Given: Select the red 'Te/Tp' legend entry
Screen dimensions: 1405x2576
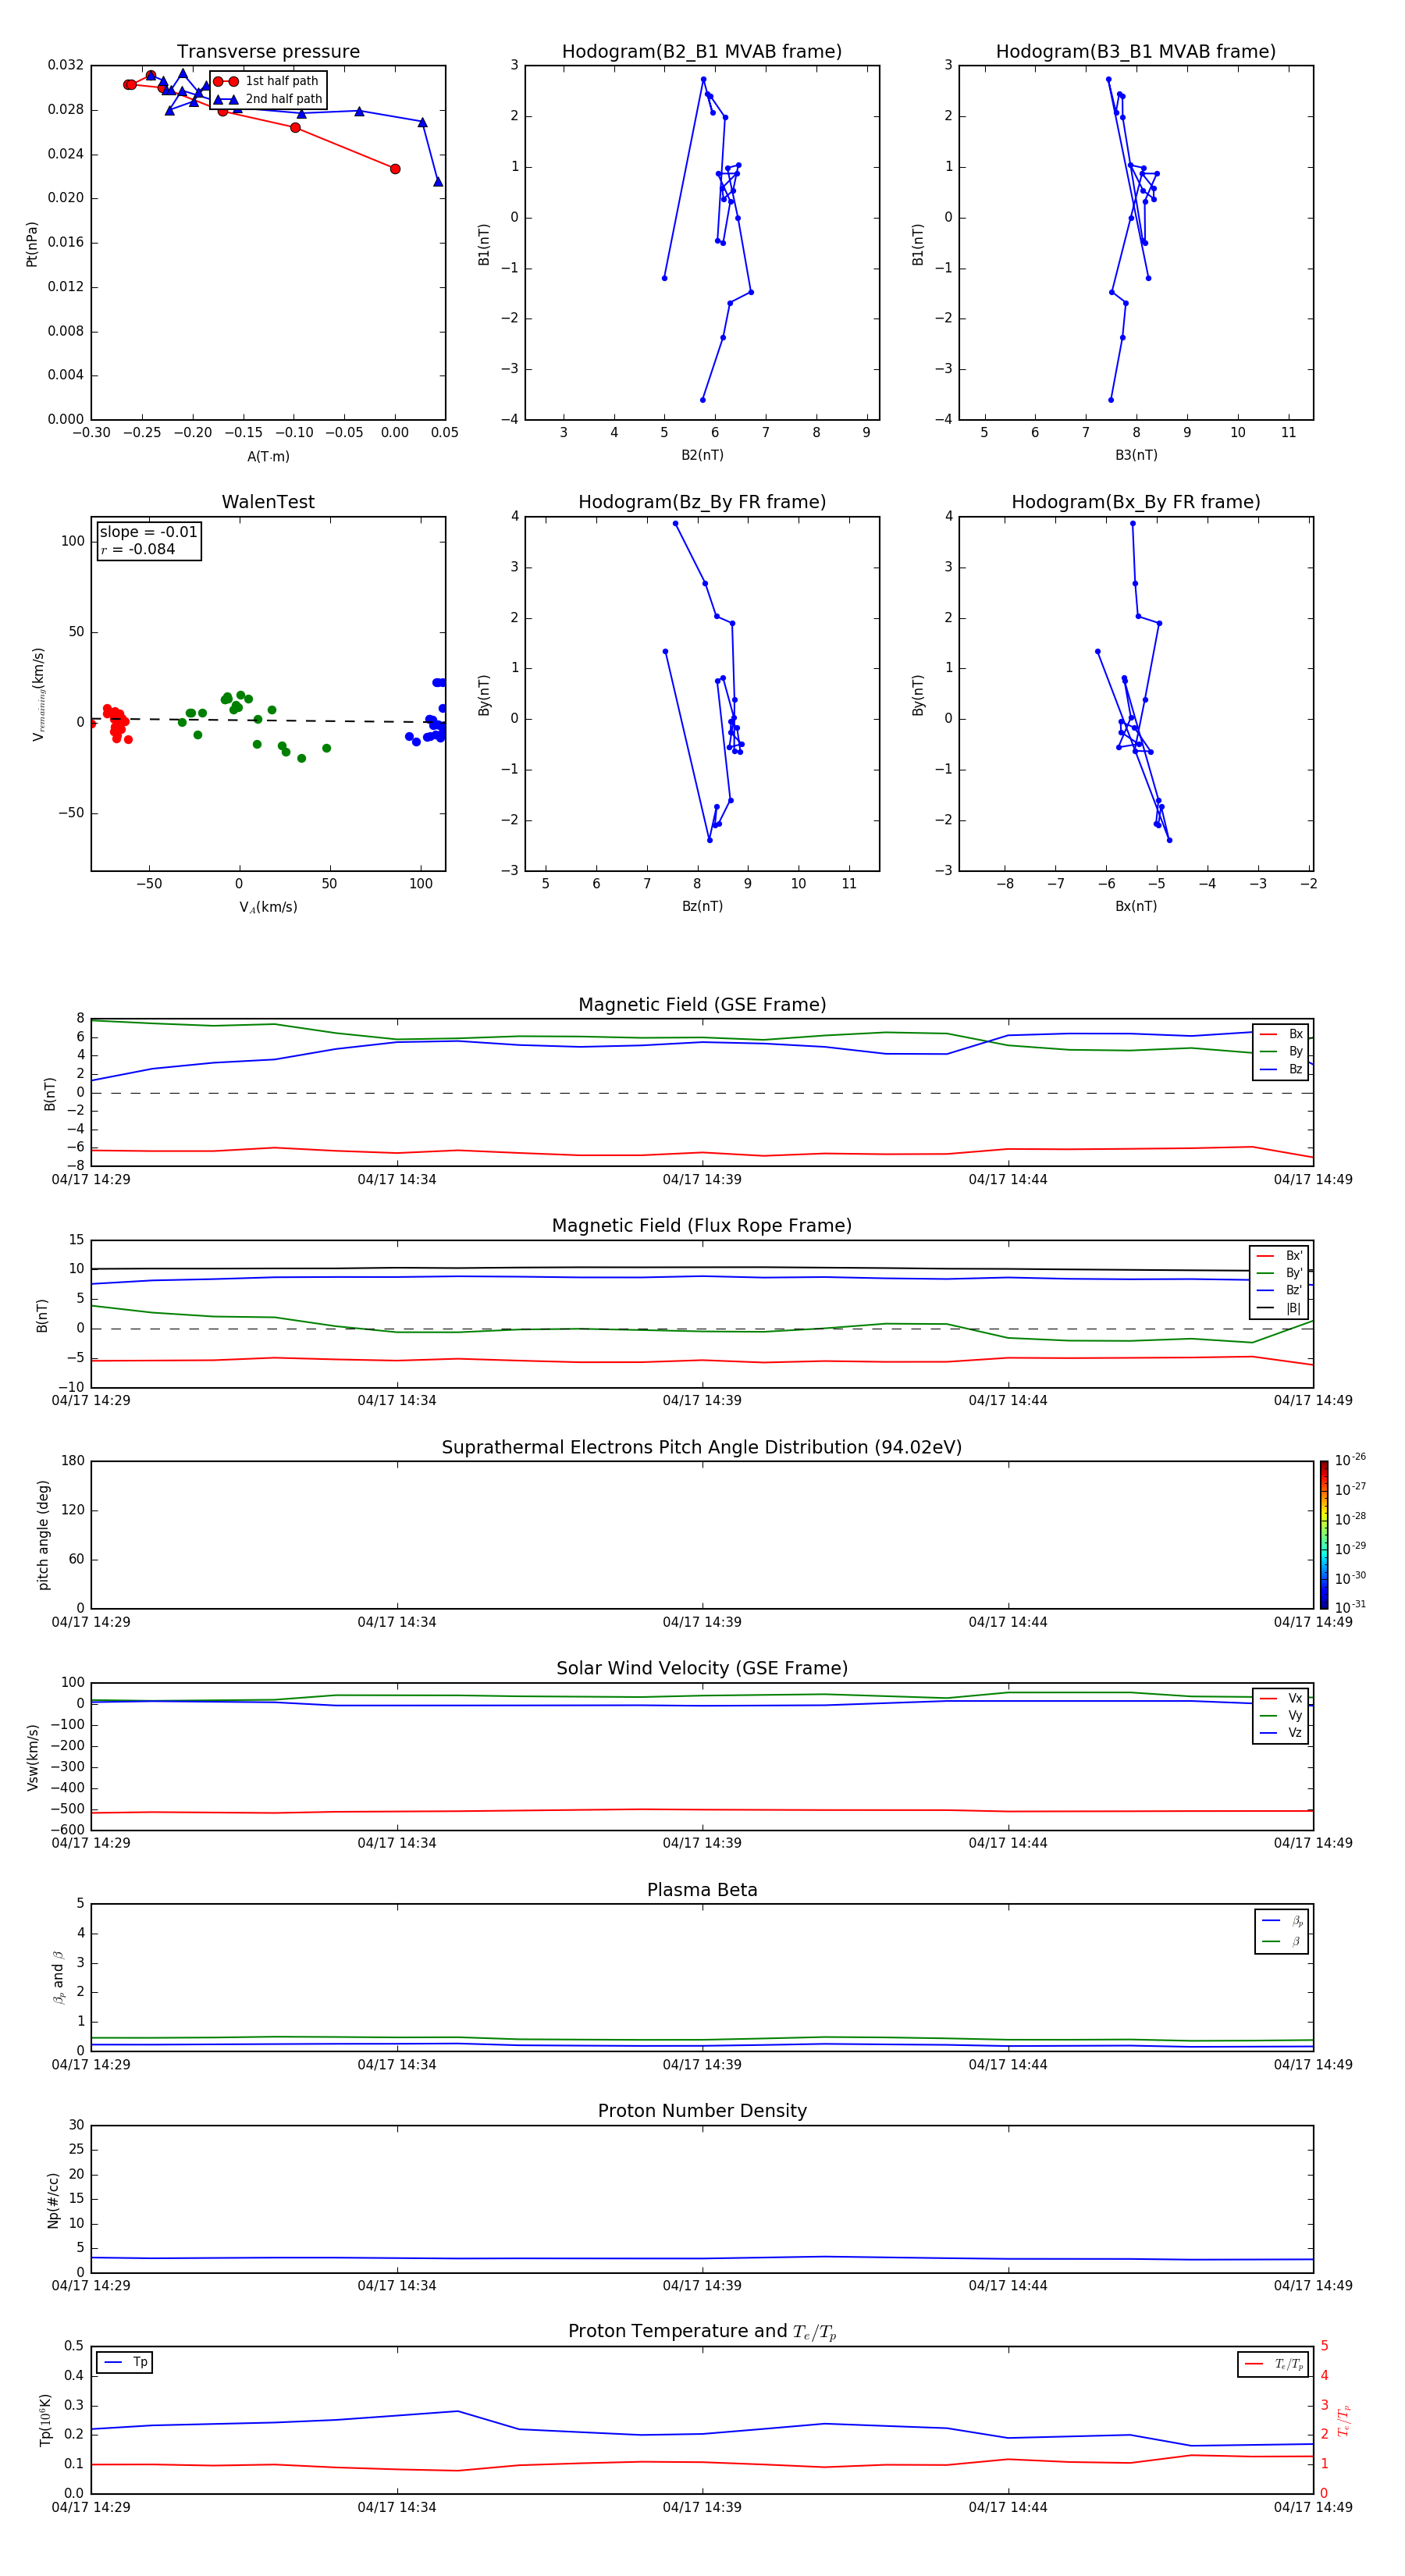Looking at the screenshot, I should (x=1274, y=2364).
